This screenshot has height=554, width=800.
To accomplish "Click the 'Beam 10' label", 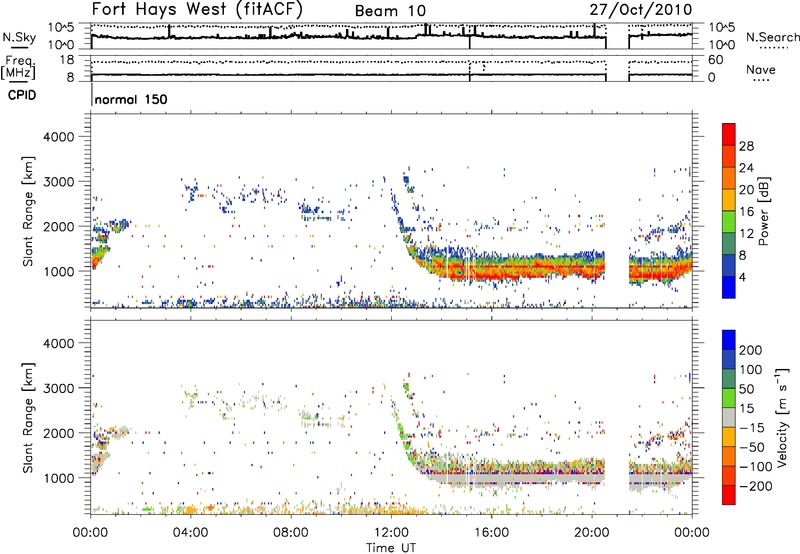I will click(390, 11).
